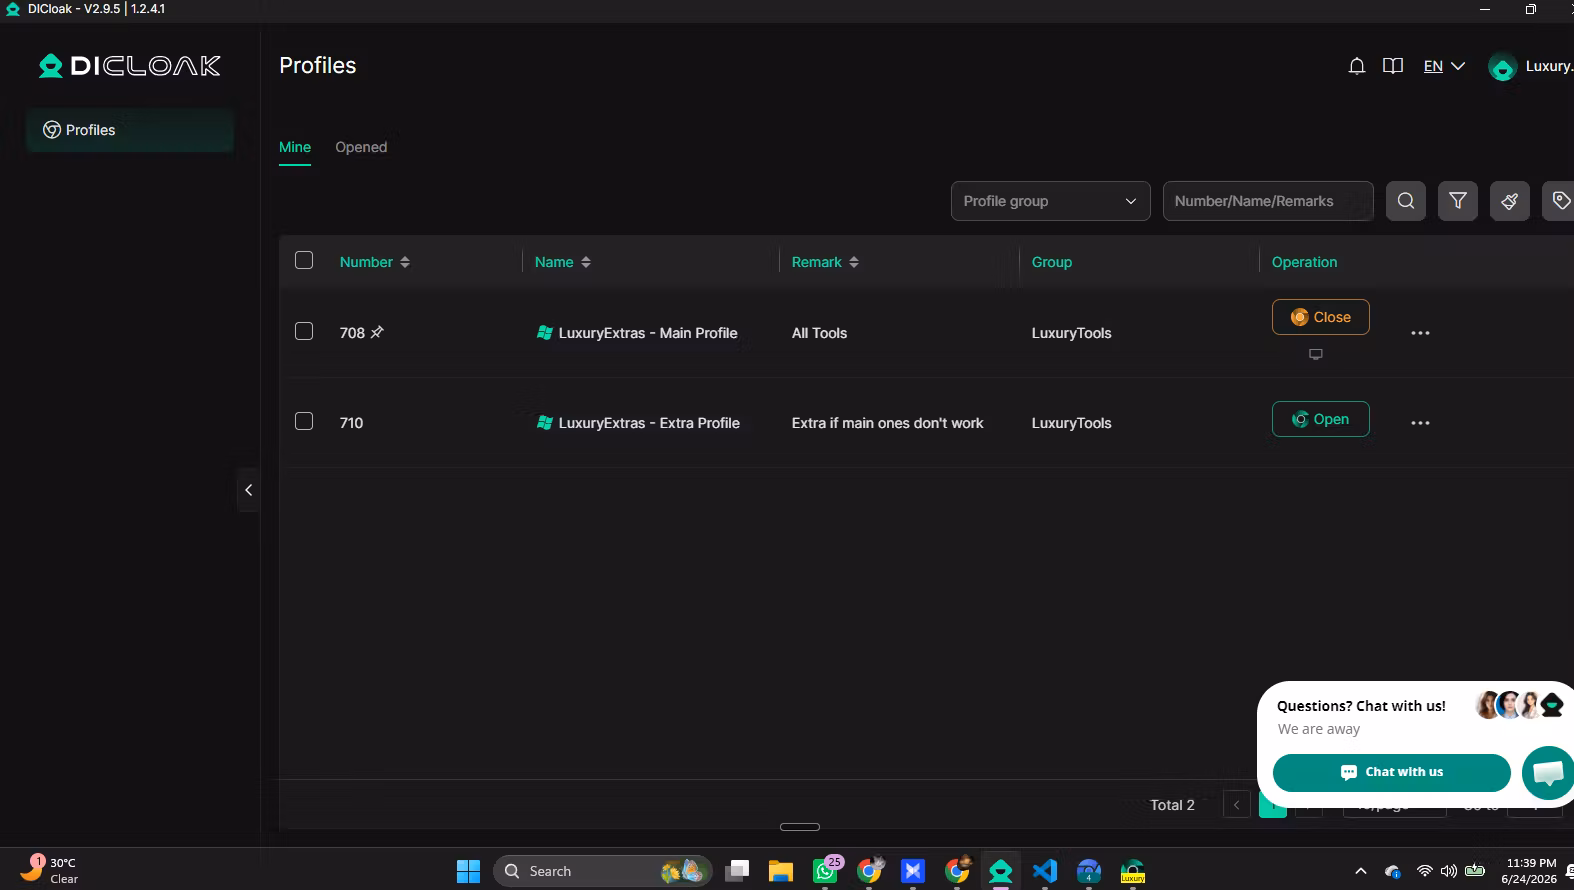Screen dimensions: 1574x890
Task: Click the Chat with us button
Action: [x=1392, y=772]
